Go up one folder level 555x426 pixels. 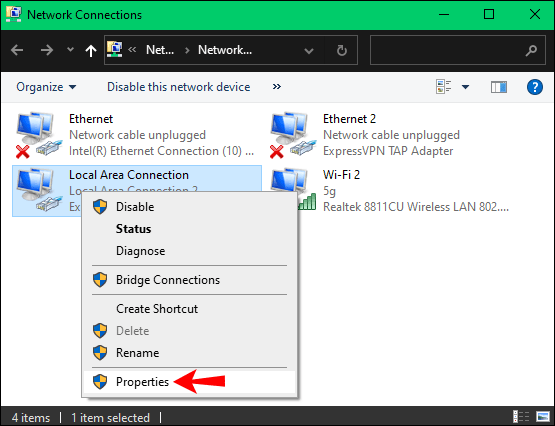pyautogui.click(x=91, y=51)
